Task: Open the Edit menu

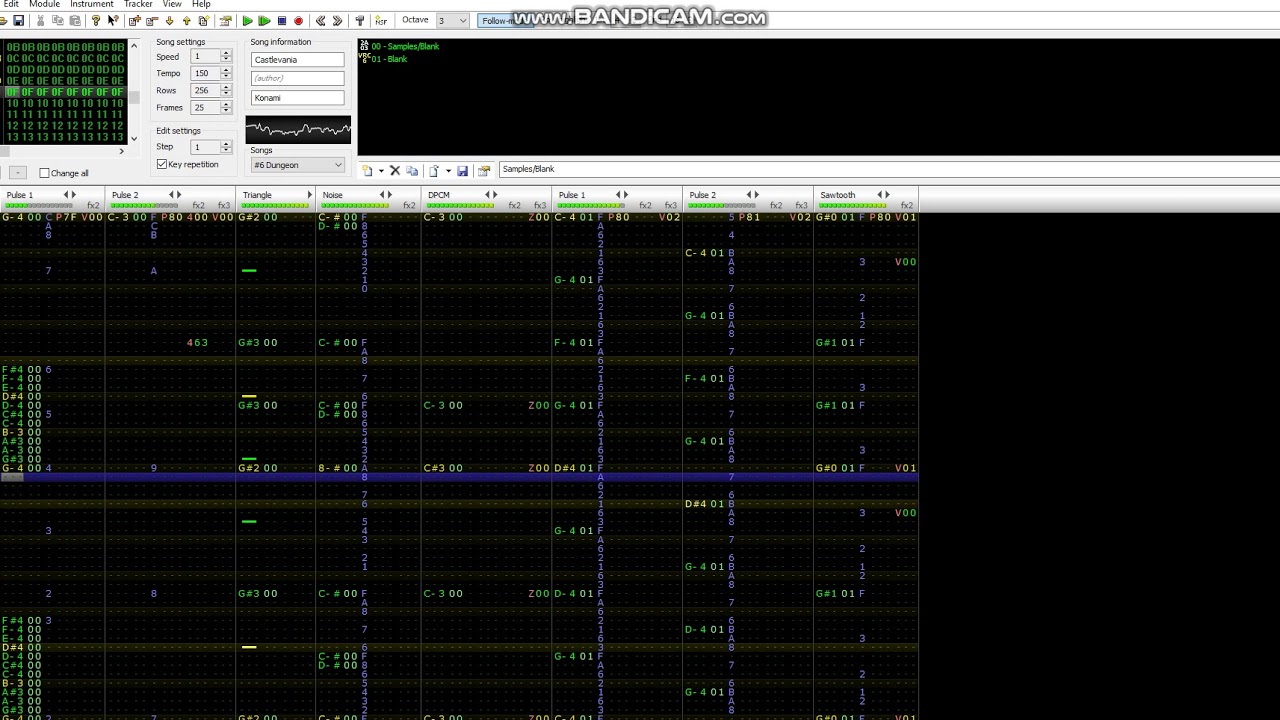Action: (11, 4)
